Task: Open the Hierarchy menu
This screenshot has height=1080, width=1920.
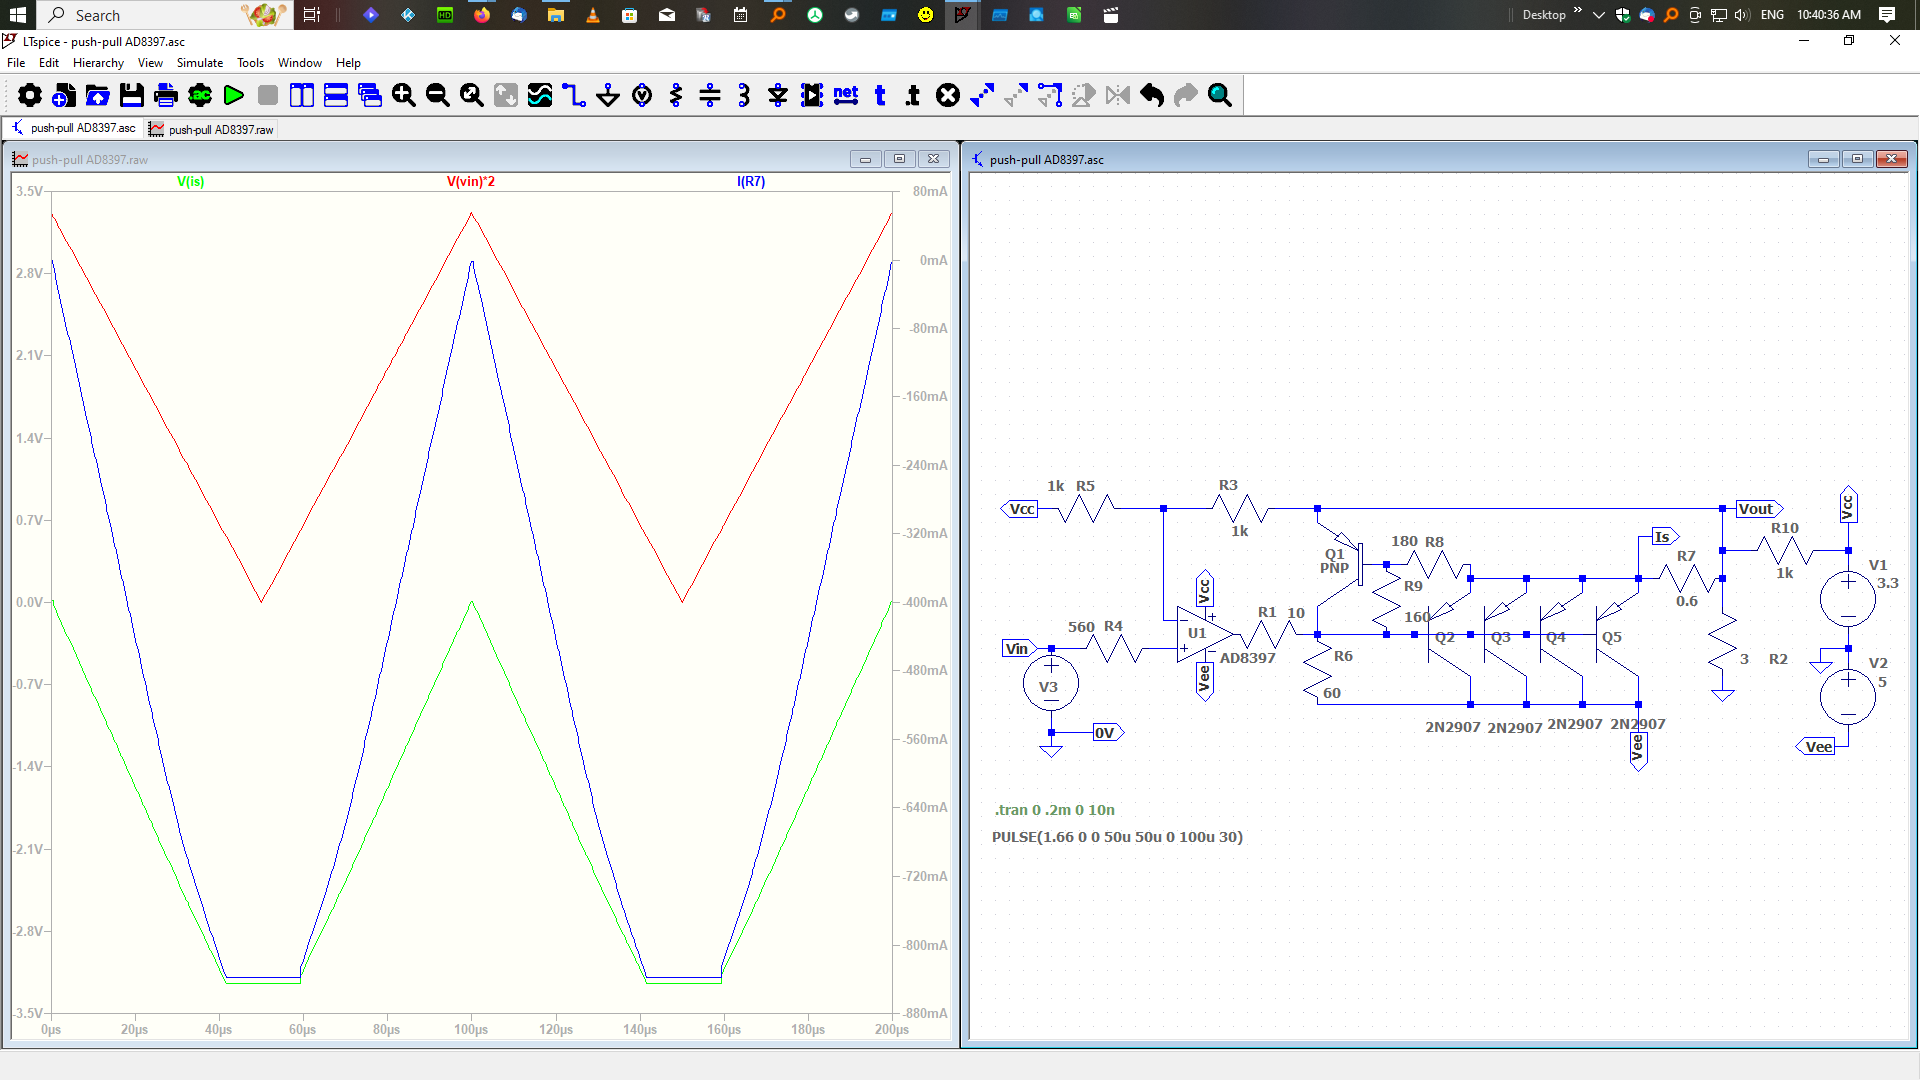Action: tap(98, 62)
